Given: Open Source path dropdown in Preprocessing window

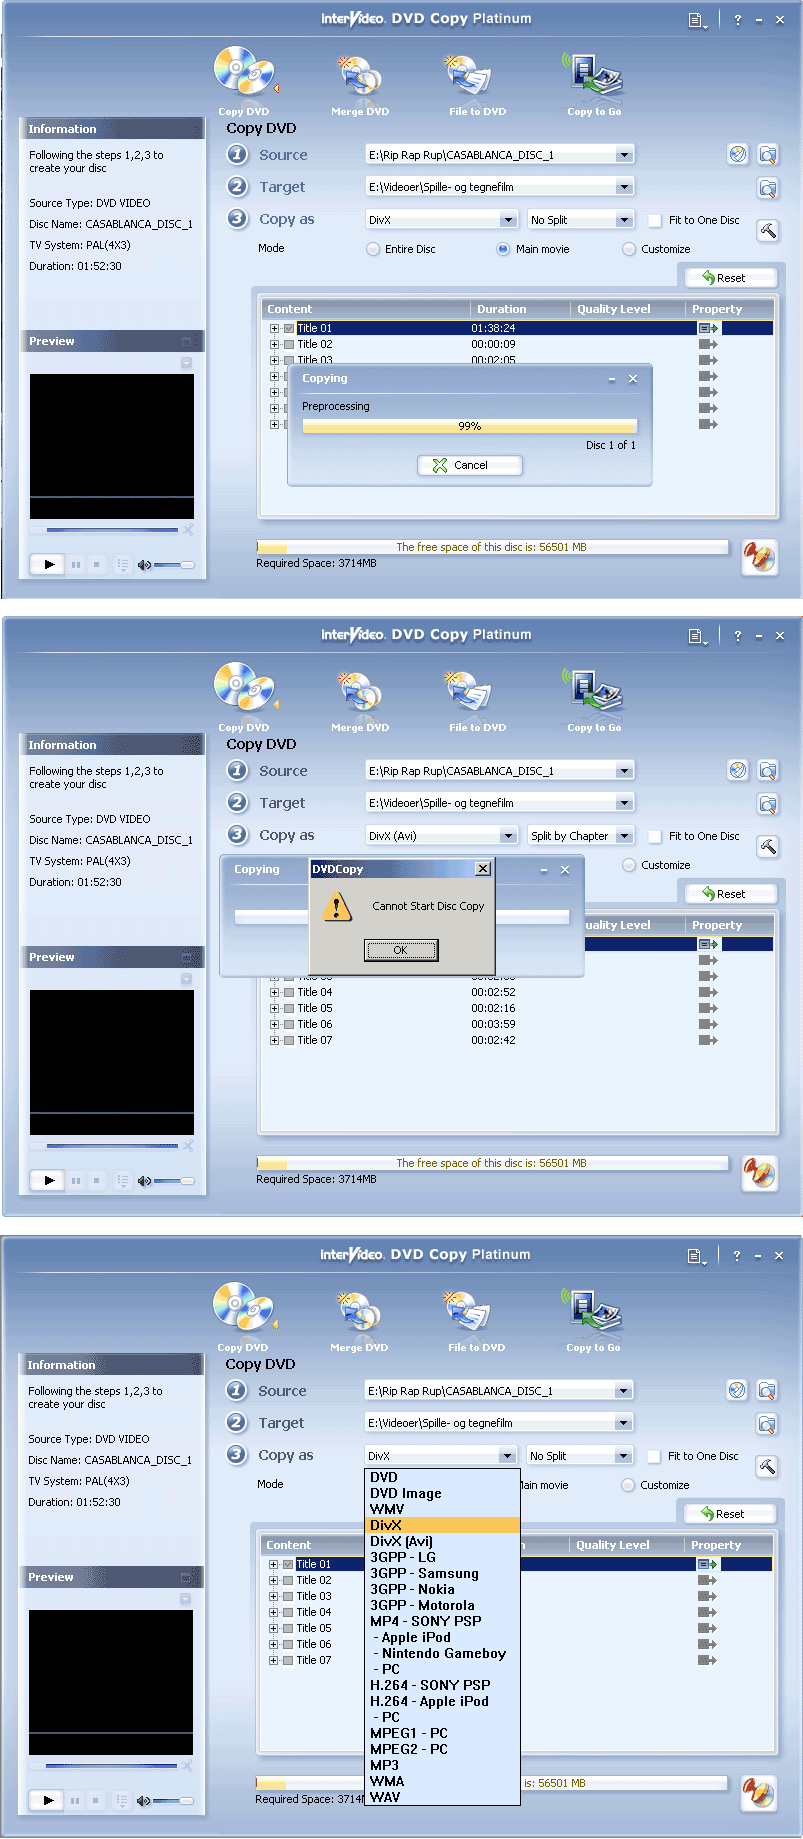Looking at the screenshot, I should (624, 155).
